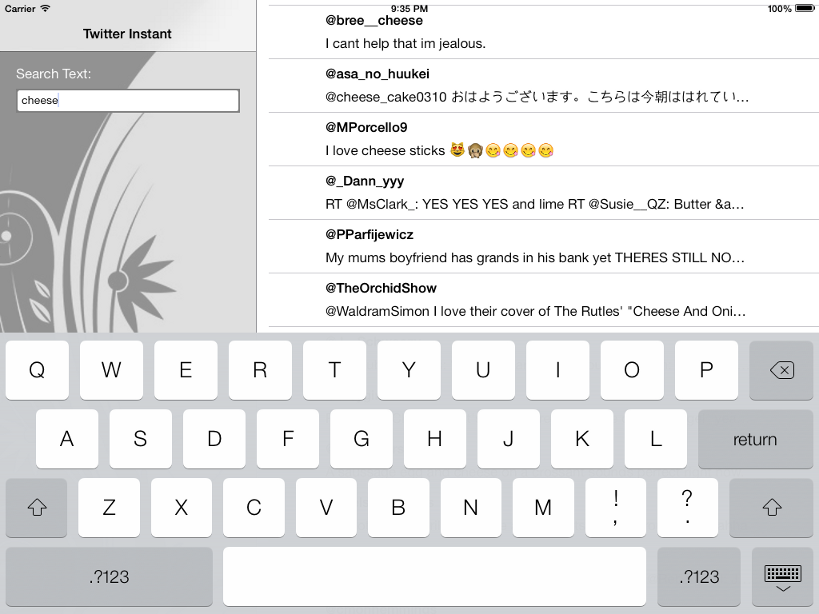
Task: Tap the 9:35 PM clock
Action: click(410, 8)
